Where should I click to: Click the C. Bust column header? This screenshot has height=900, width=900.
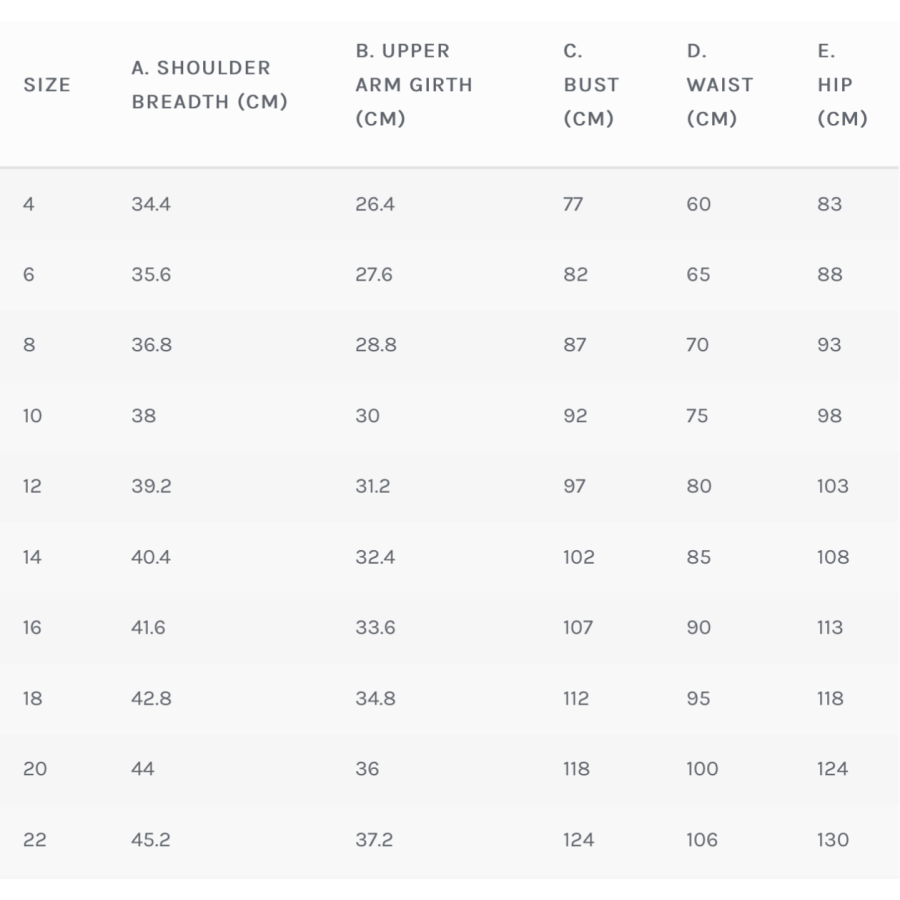point(590,85)
